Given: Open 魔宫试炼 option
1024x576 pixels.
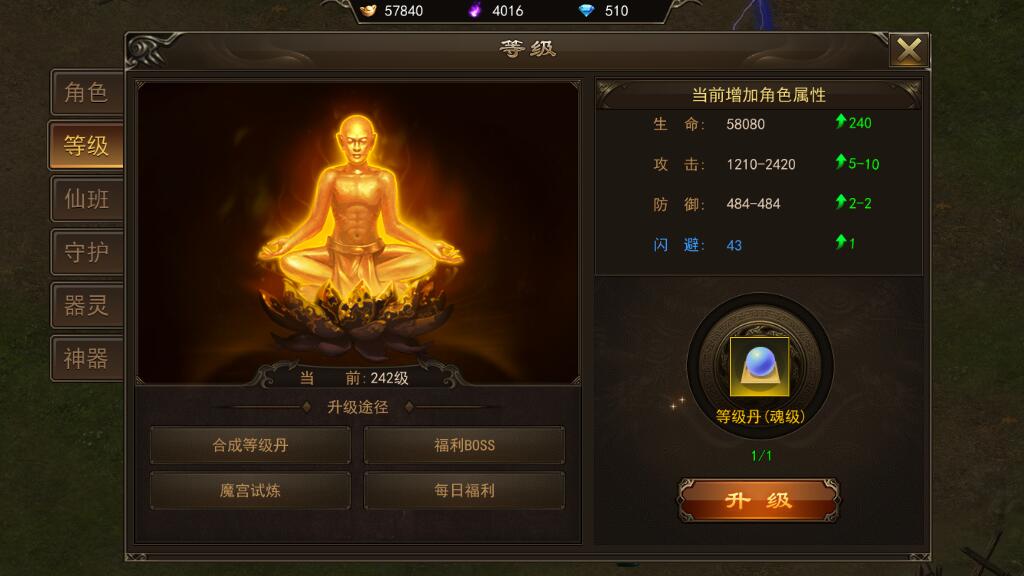Looking at the screenshot, I should click(250, 490).
